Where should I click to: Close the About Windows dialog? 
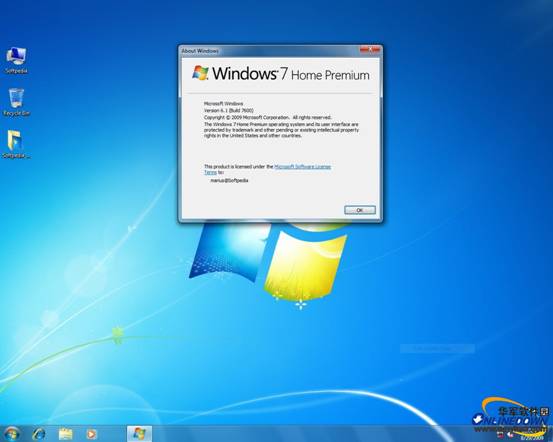[x=370, y=50]
